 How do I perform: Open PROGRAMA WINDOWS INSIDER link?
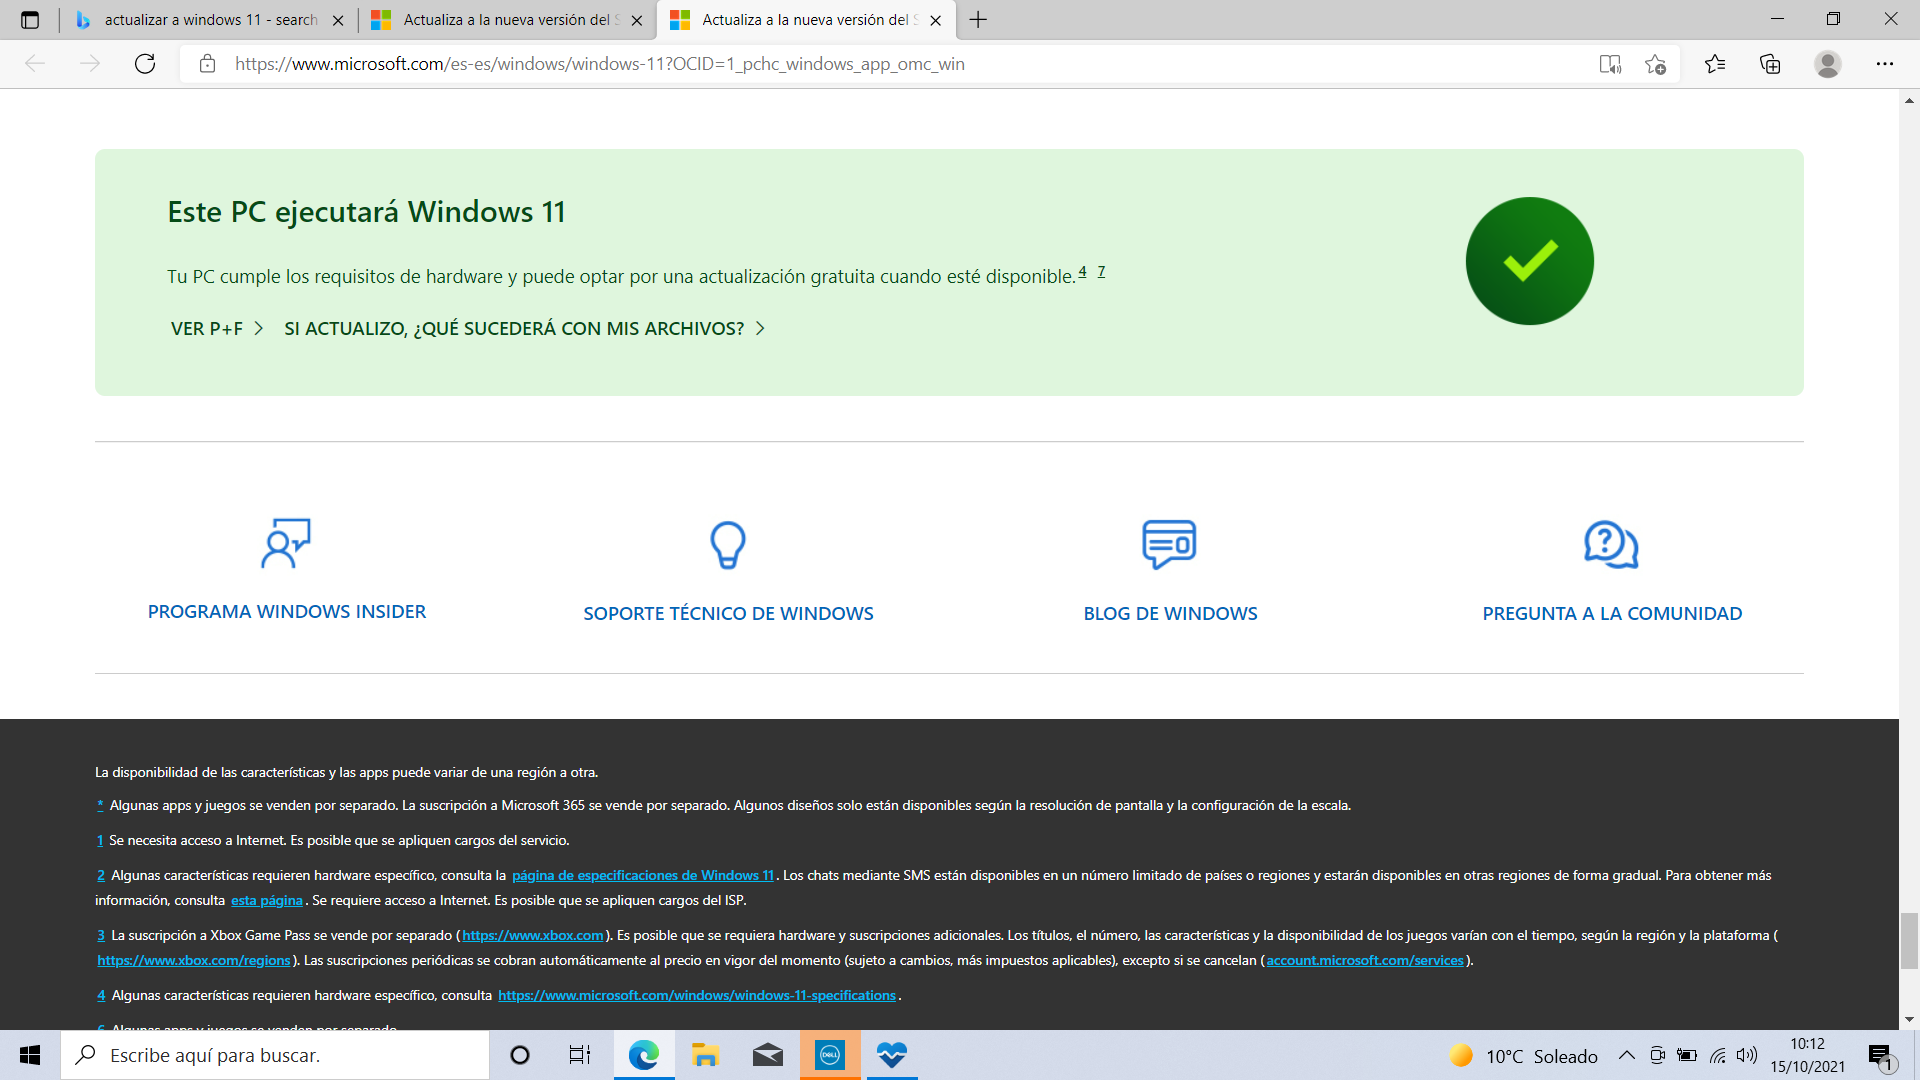287,611
